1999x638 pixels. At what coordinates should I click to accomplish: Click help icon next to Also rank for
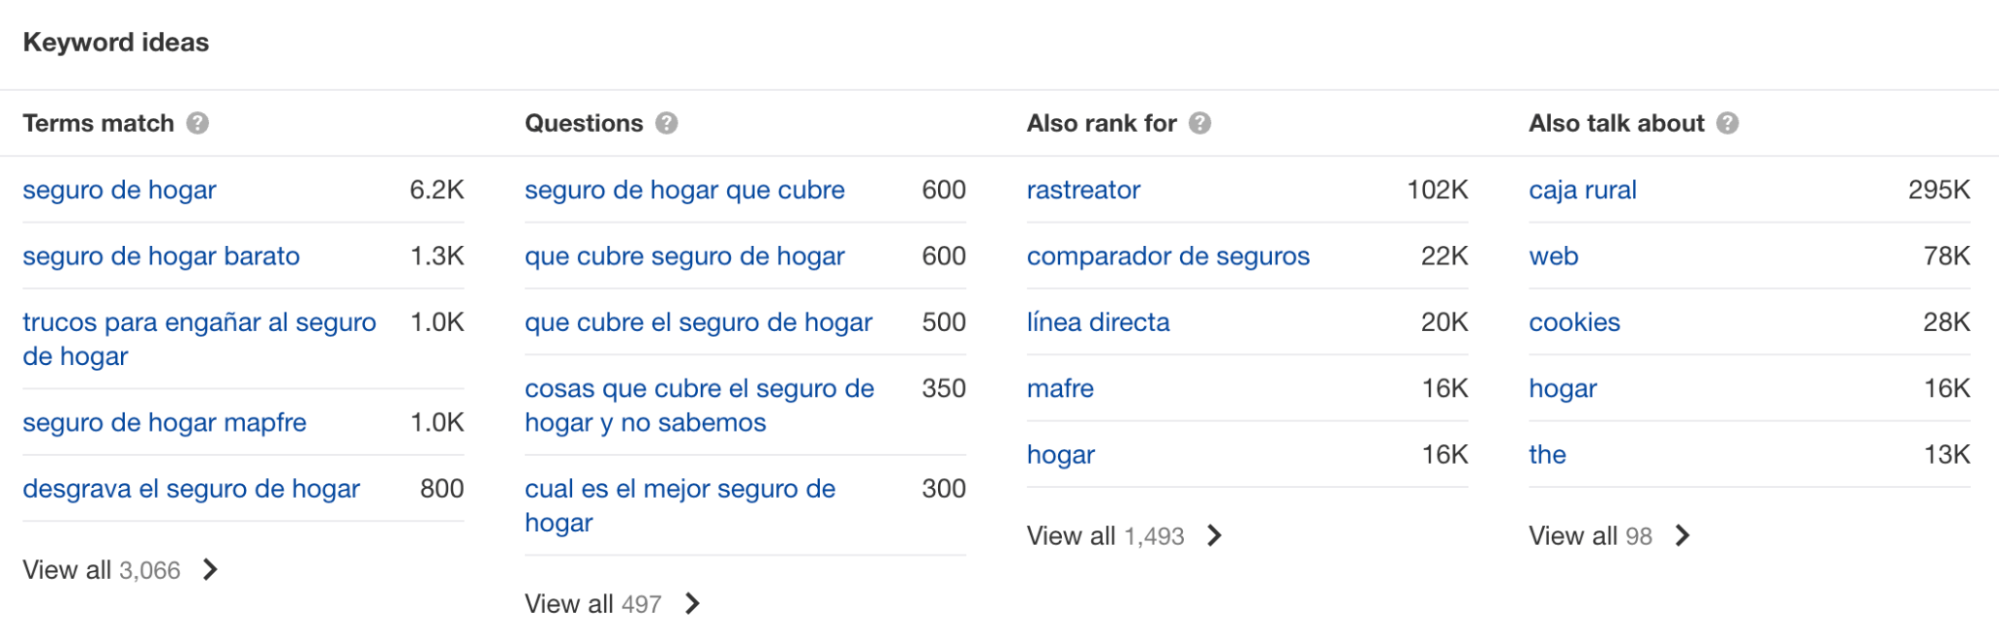[1200, 123]
